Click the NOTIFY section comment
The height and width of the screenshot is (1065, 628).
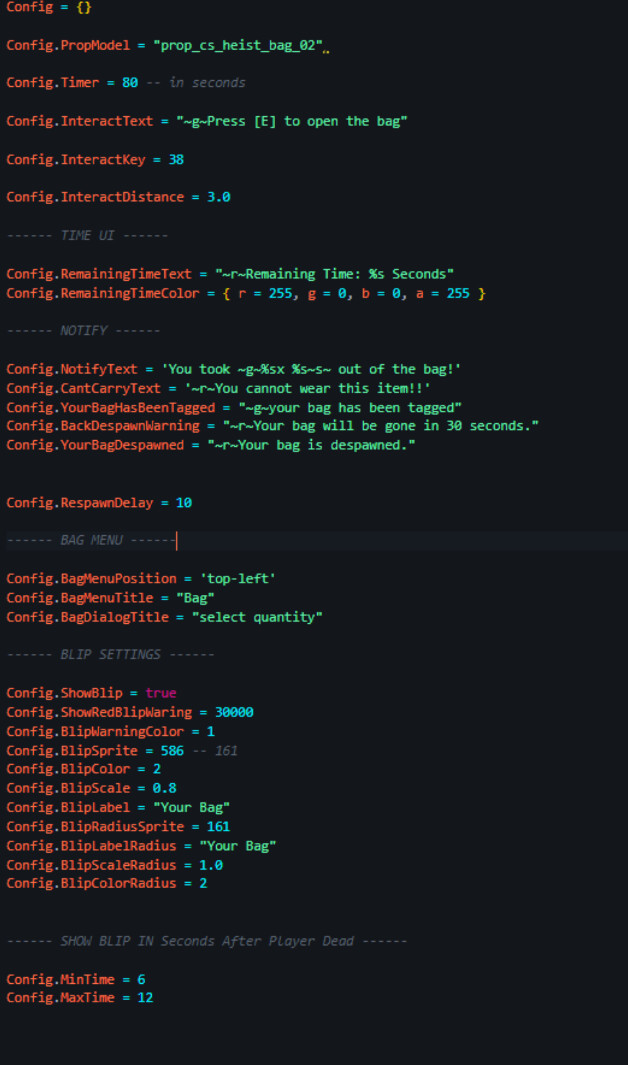tap(83, 330)
